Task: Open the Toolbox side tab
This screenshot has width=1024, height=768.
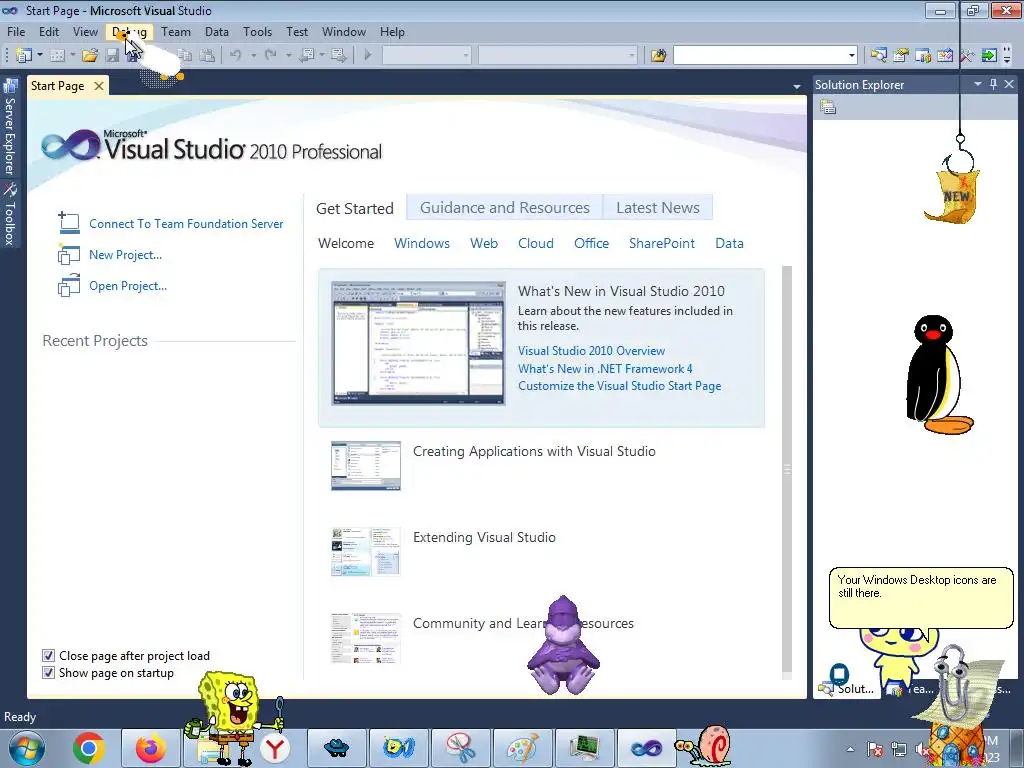Action: [10, 214]
